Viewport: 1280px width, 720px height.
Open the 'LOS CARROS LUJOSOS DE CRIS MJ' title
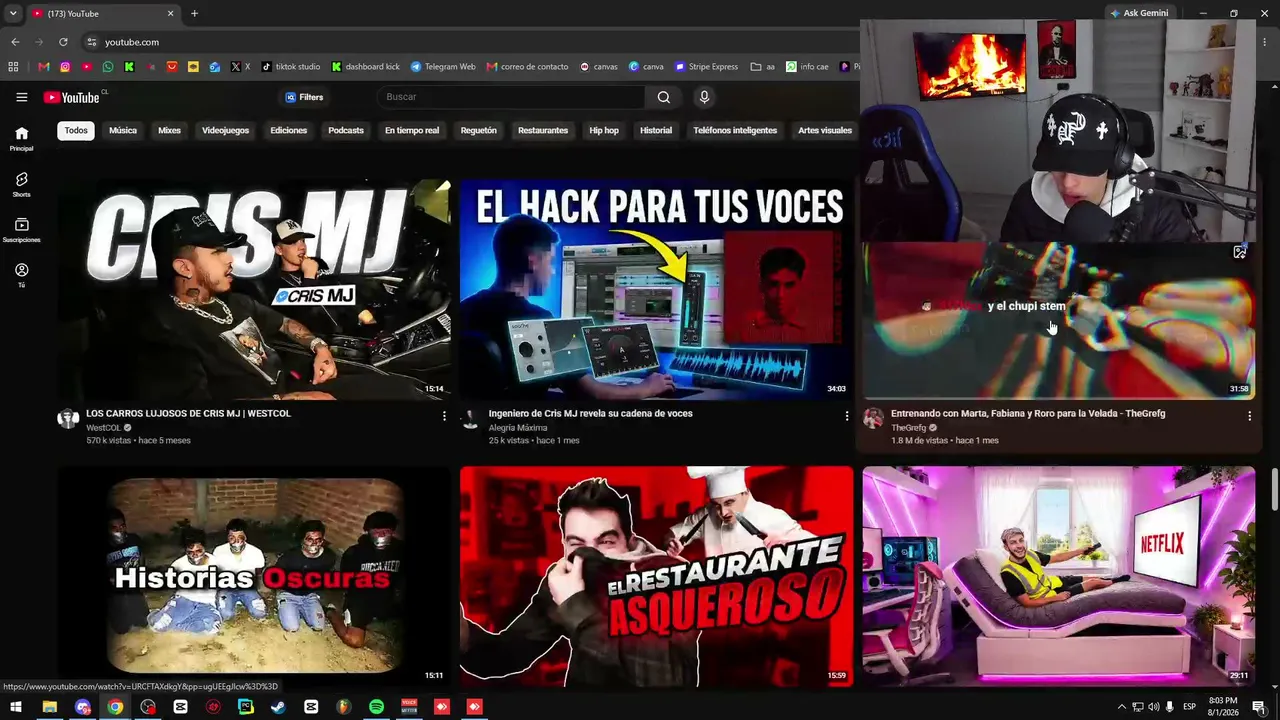188,413
